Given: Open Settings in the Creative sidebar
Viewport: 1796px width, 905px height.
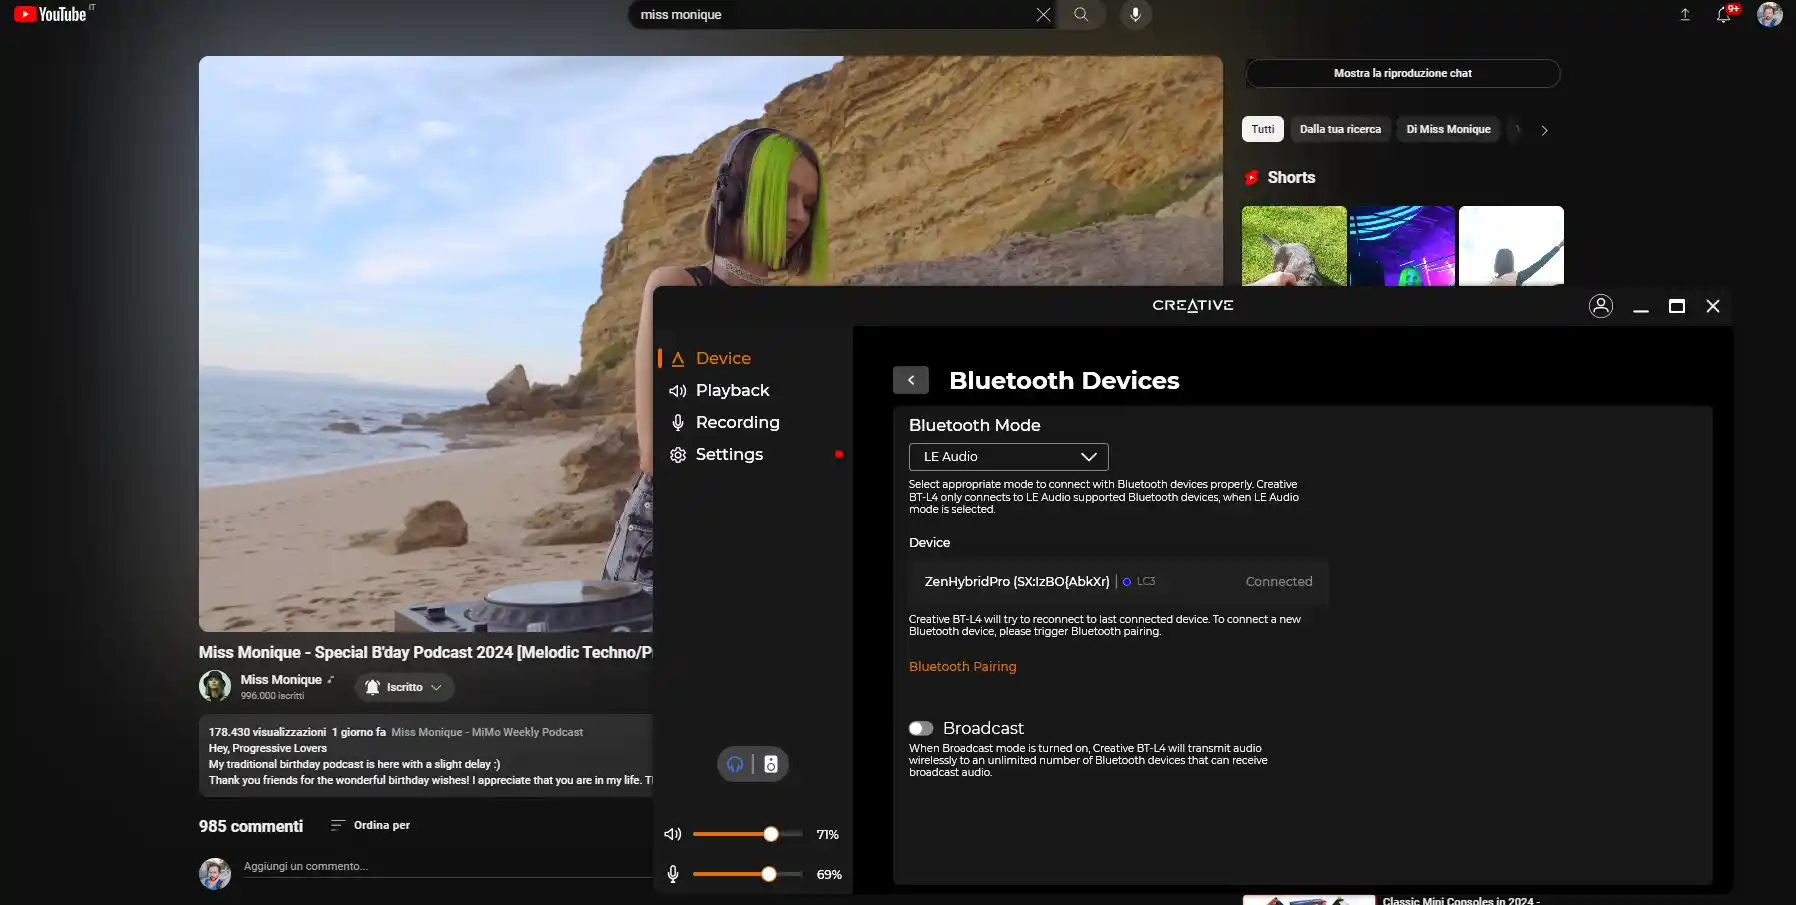Looking at the screenshot, I should (729, 454).
